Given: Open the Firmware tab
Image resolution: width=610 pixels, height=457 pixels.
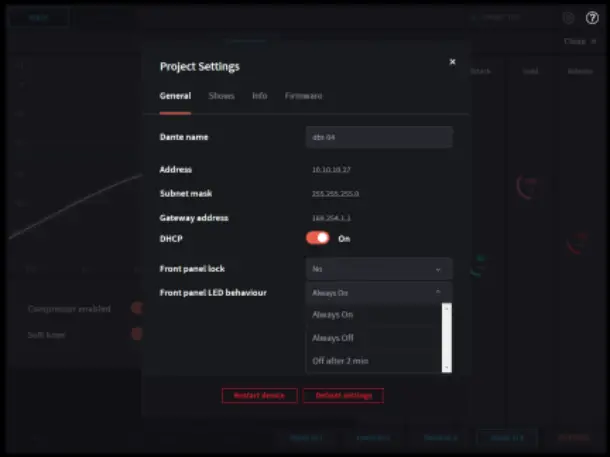Looking at the screenshot, I should (x=303, y=96).
